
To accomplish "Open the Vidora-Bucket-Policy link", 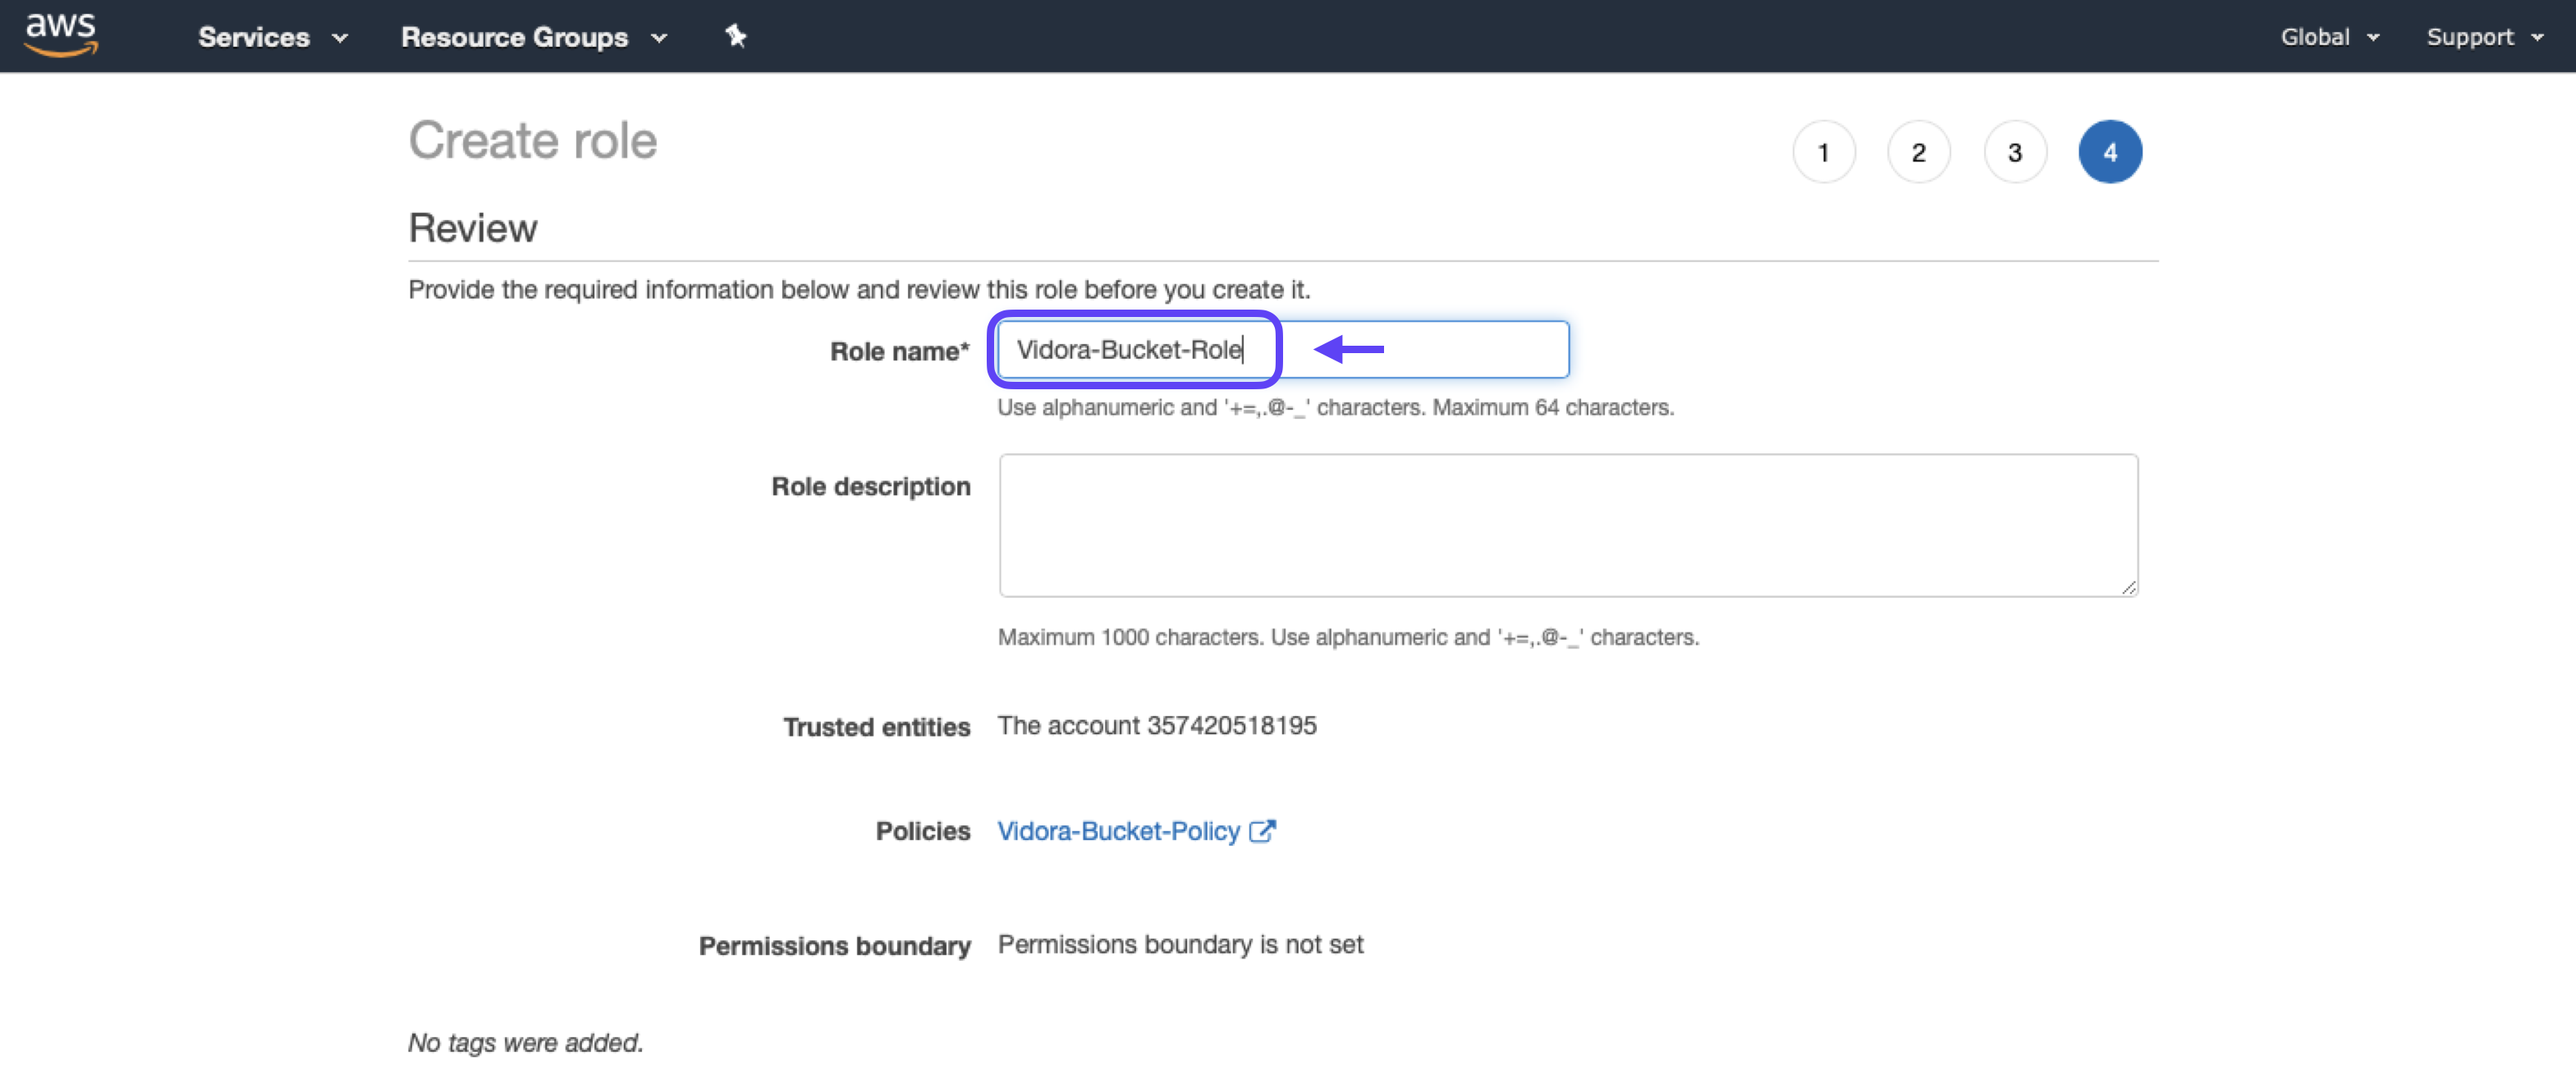I will (1118, 831).
